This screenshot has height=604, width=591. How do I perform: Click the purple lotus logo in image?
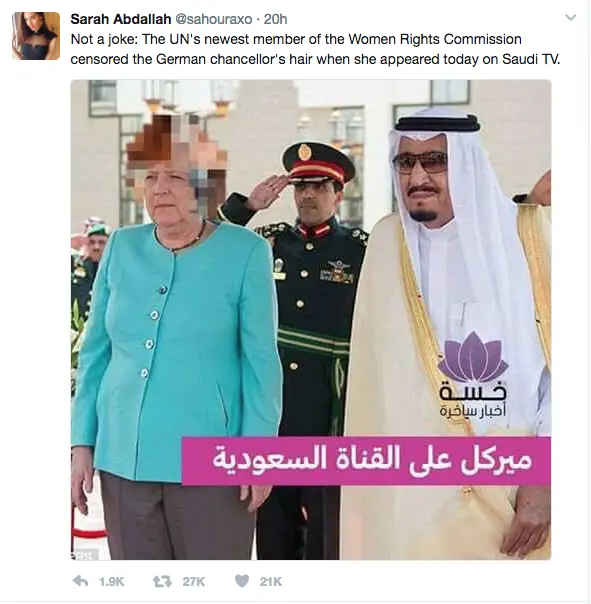(x=473, y=356)
